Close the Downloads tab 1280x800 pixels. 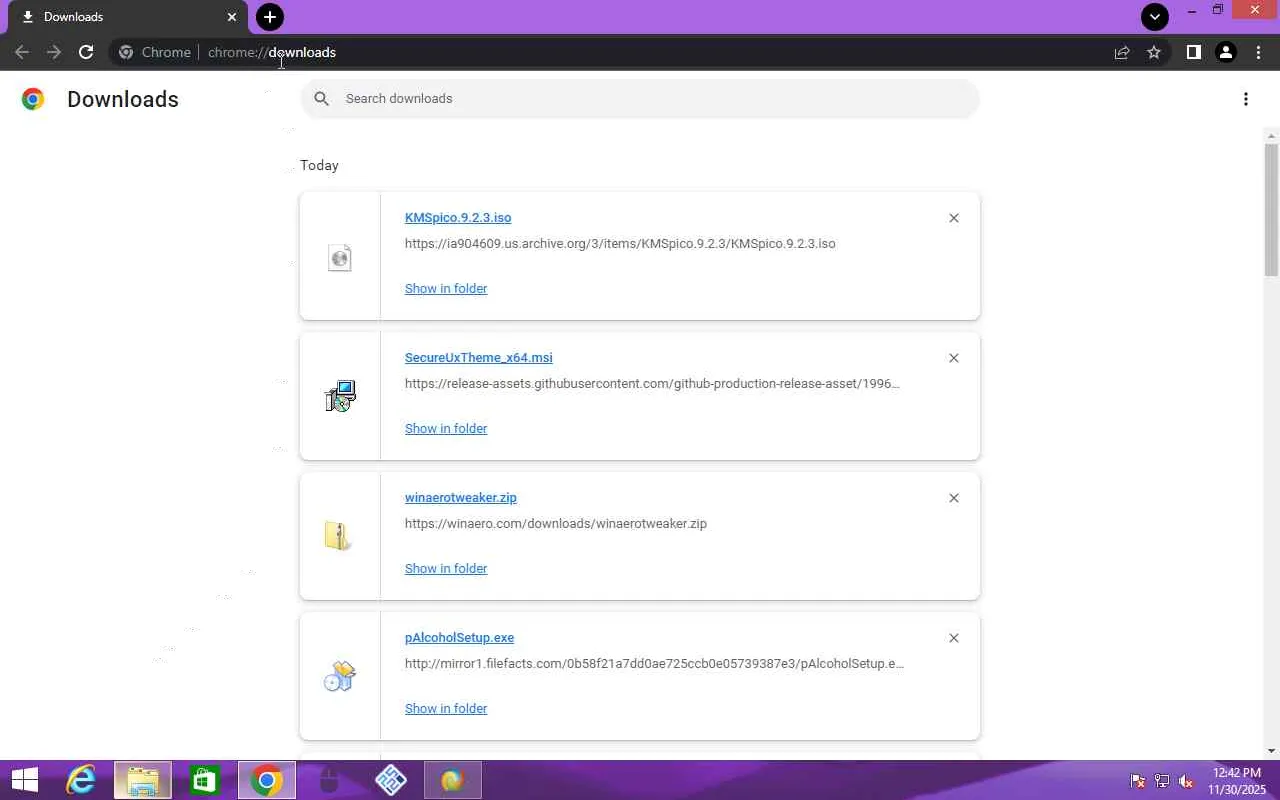(232, 17)
